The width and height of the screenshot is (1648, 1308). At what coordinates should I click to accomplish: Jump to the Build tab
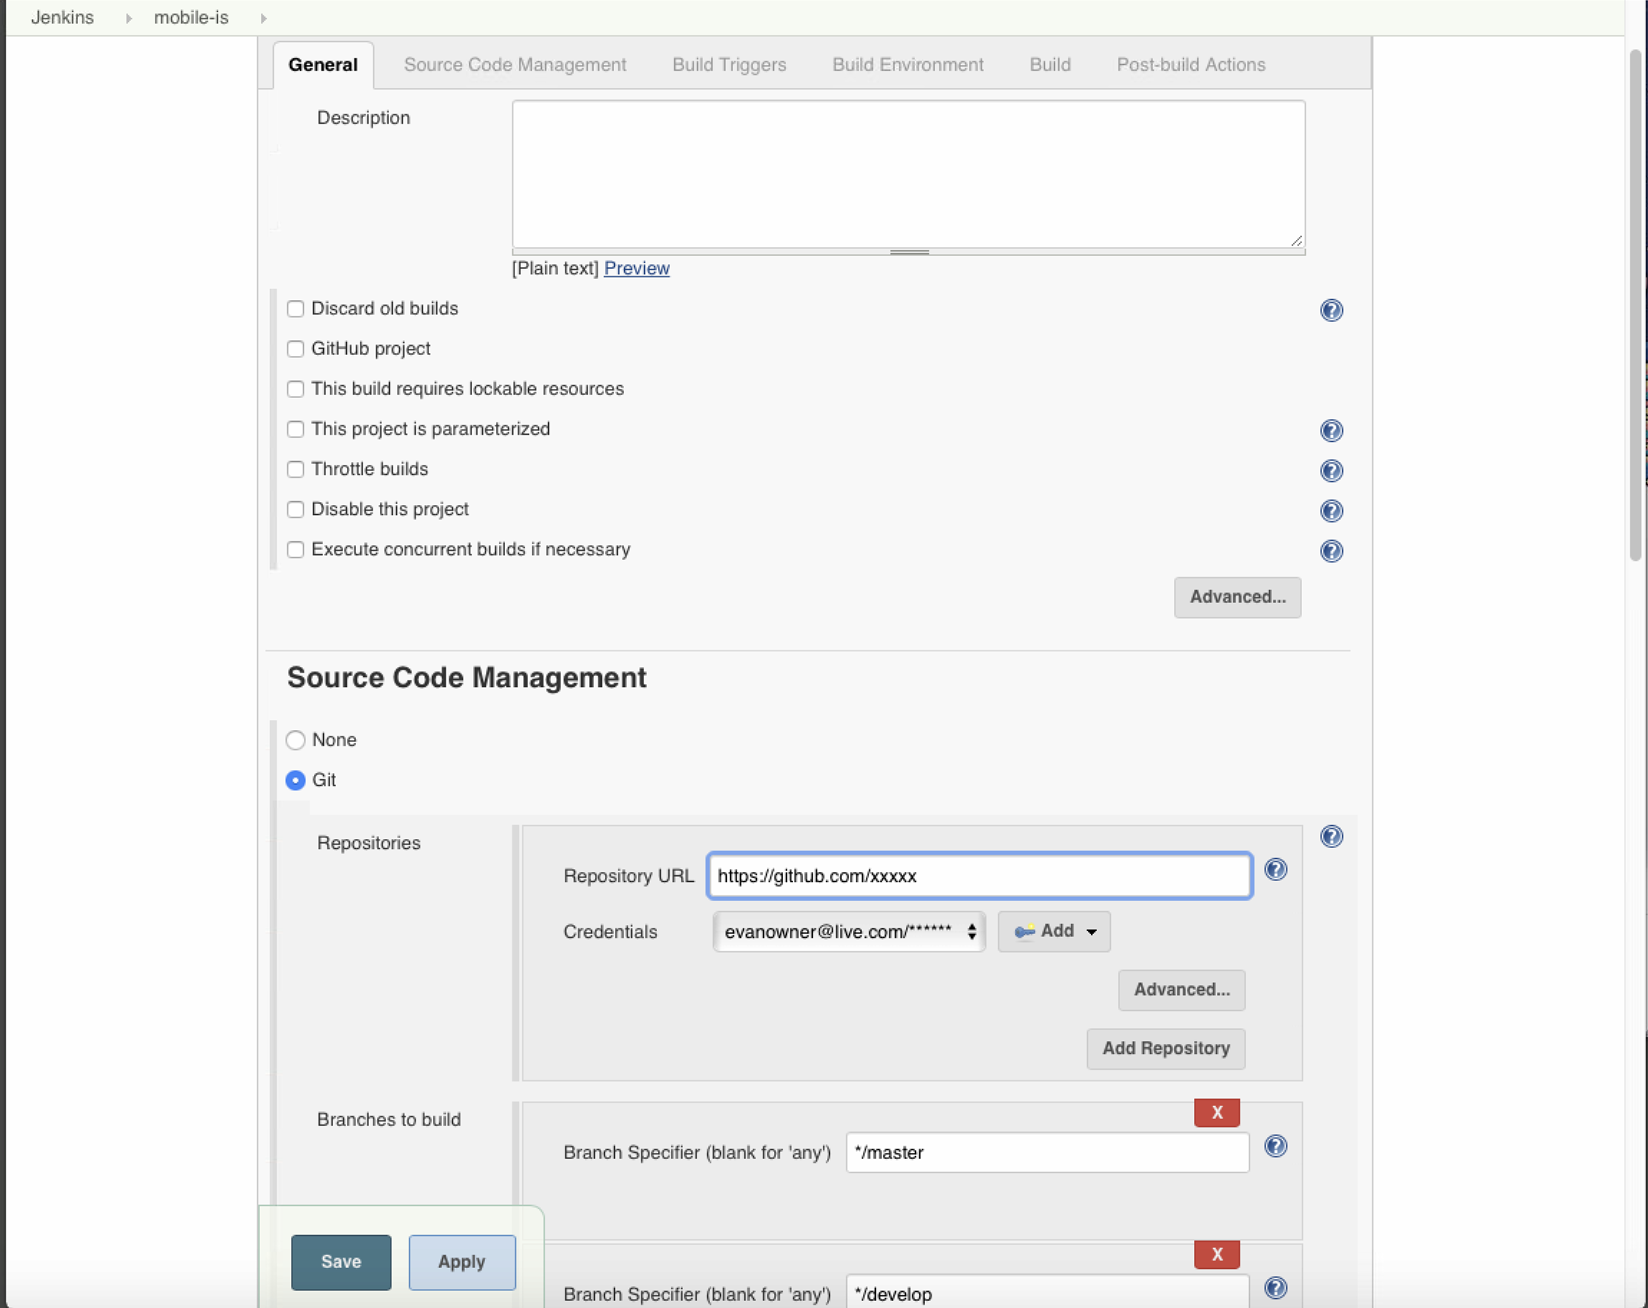1050,65
